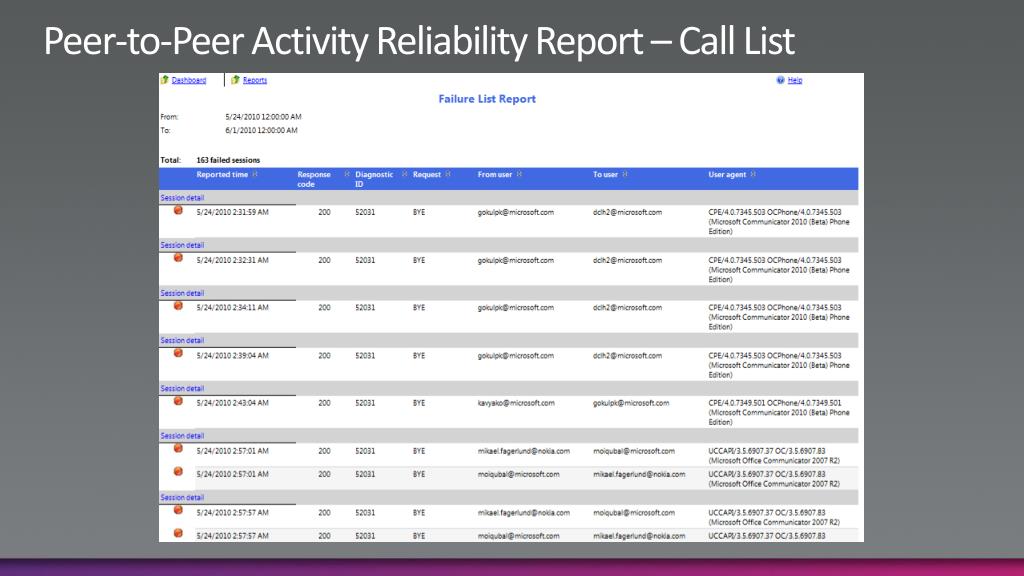Select gokulpk@microsoft.com in To user column
The width and height of the screenshot is (1024, 576).
631,404
